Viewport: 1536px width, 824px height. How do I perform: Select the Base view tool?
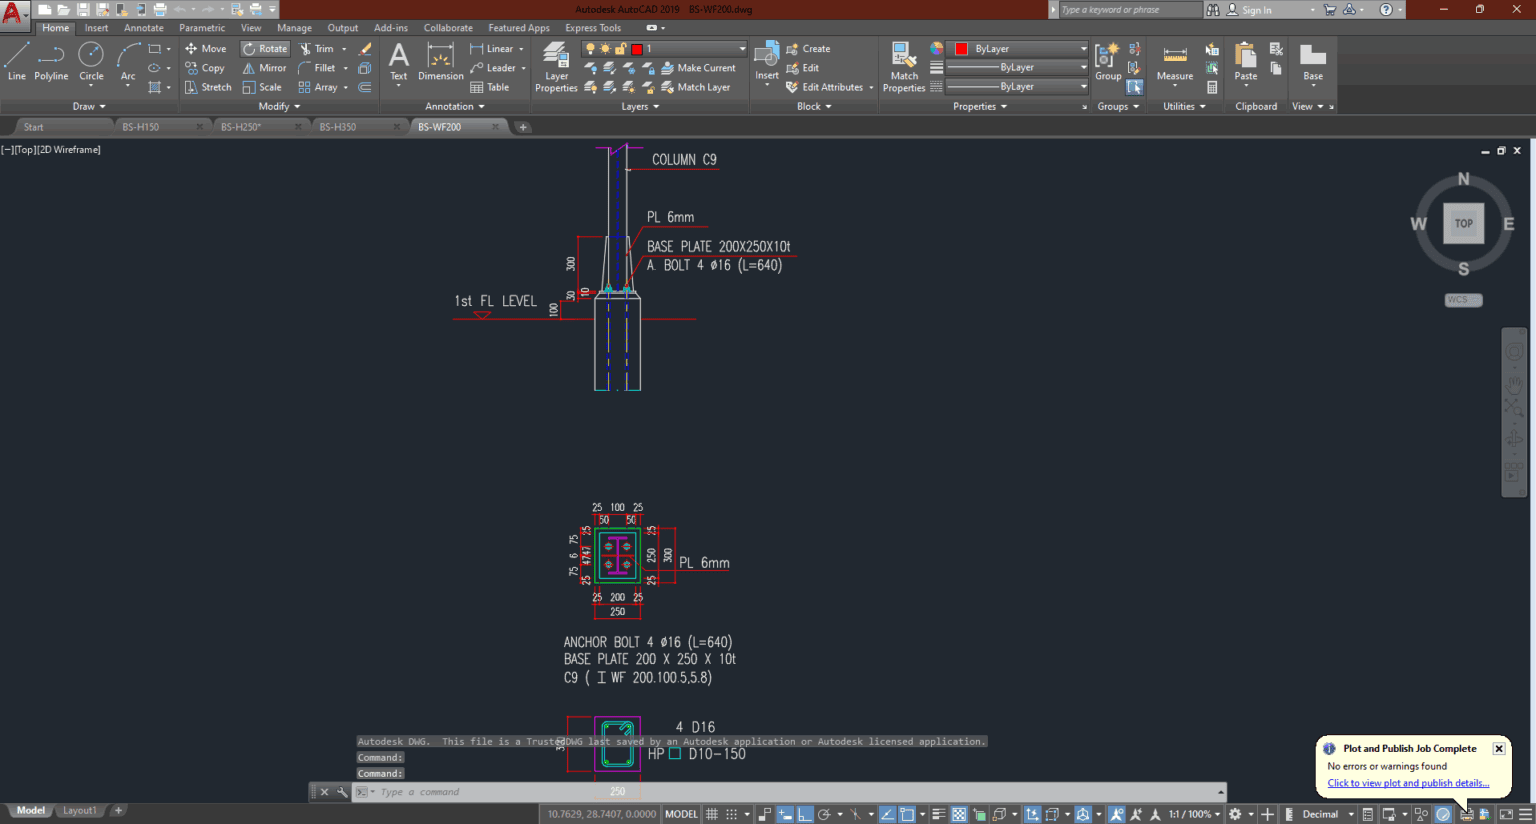pos(1311,62)
